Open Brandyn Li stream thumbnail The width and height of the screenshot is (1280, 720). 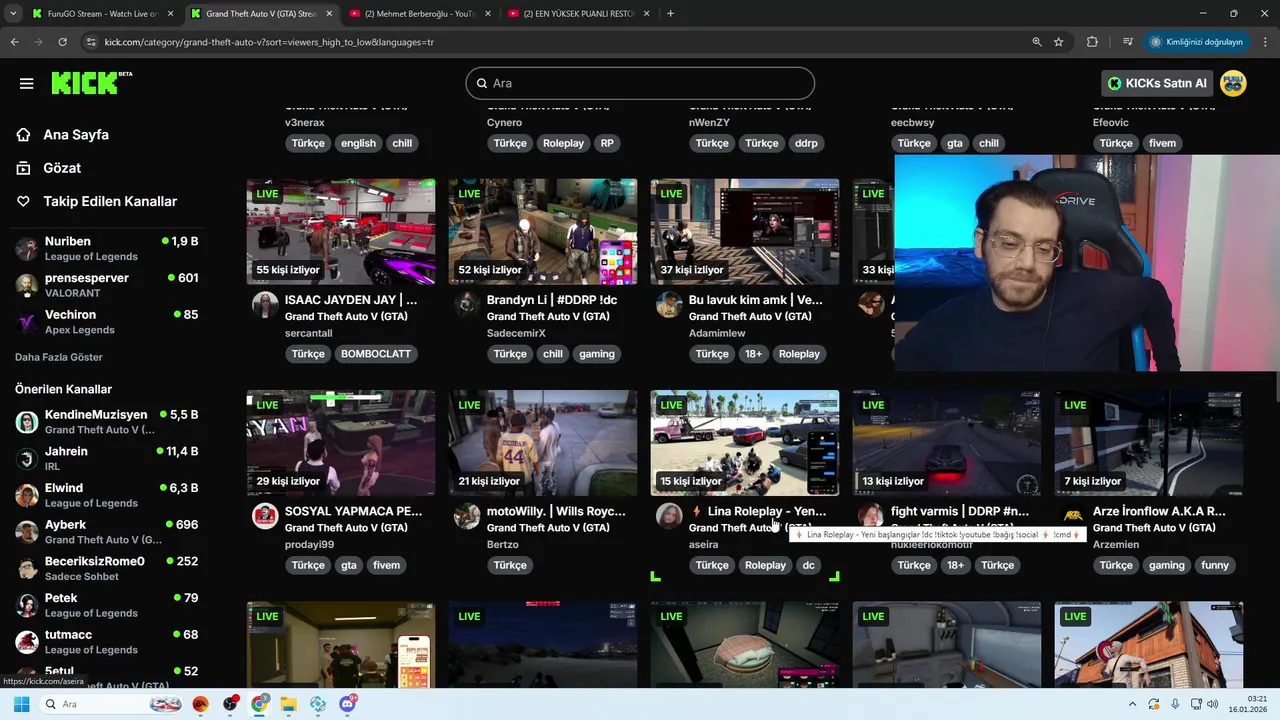(x=543, y=232)
